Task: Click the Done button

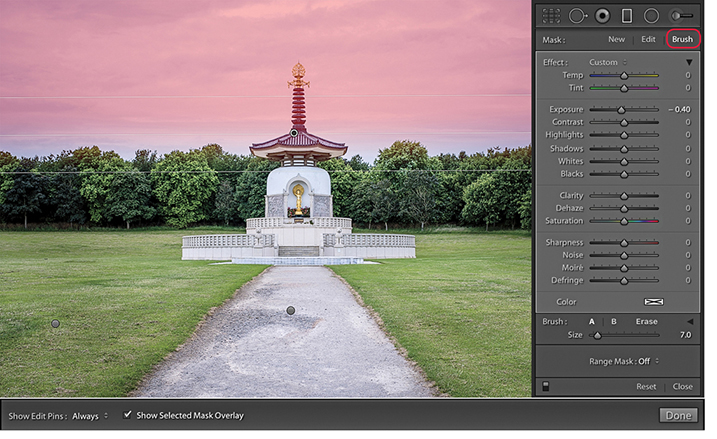Action: tap(678, 415)
